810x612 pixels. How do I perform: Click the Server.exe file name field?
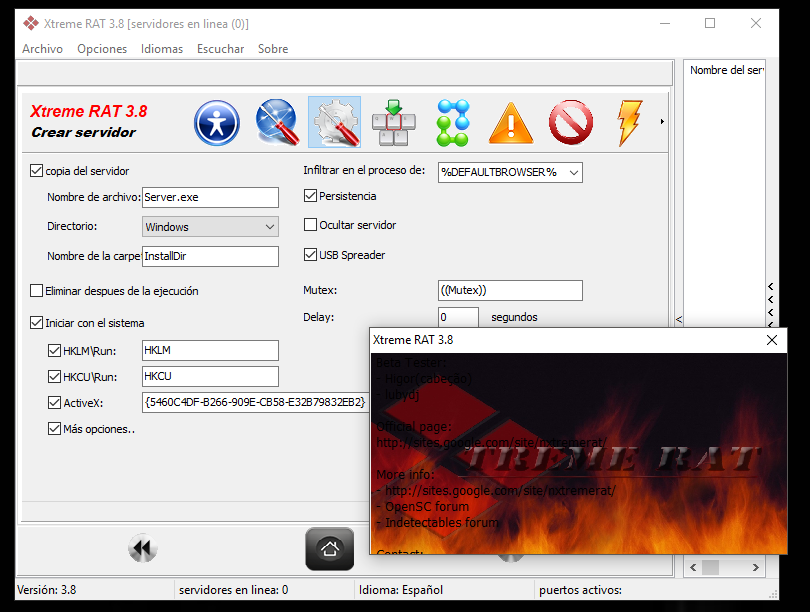click(210, 197)
